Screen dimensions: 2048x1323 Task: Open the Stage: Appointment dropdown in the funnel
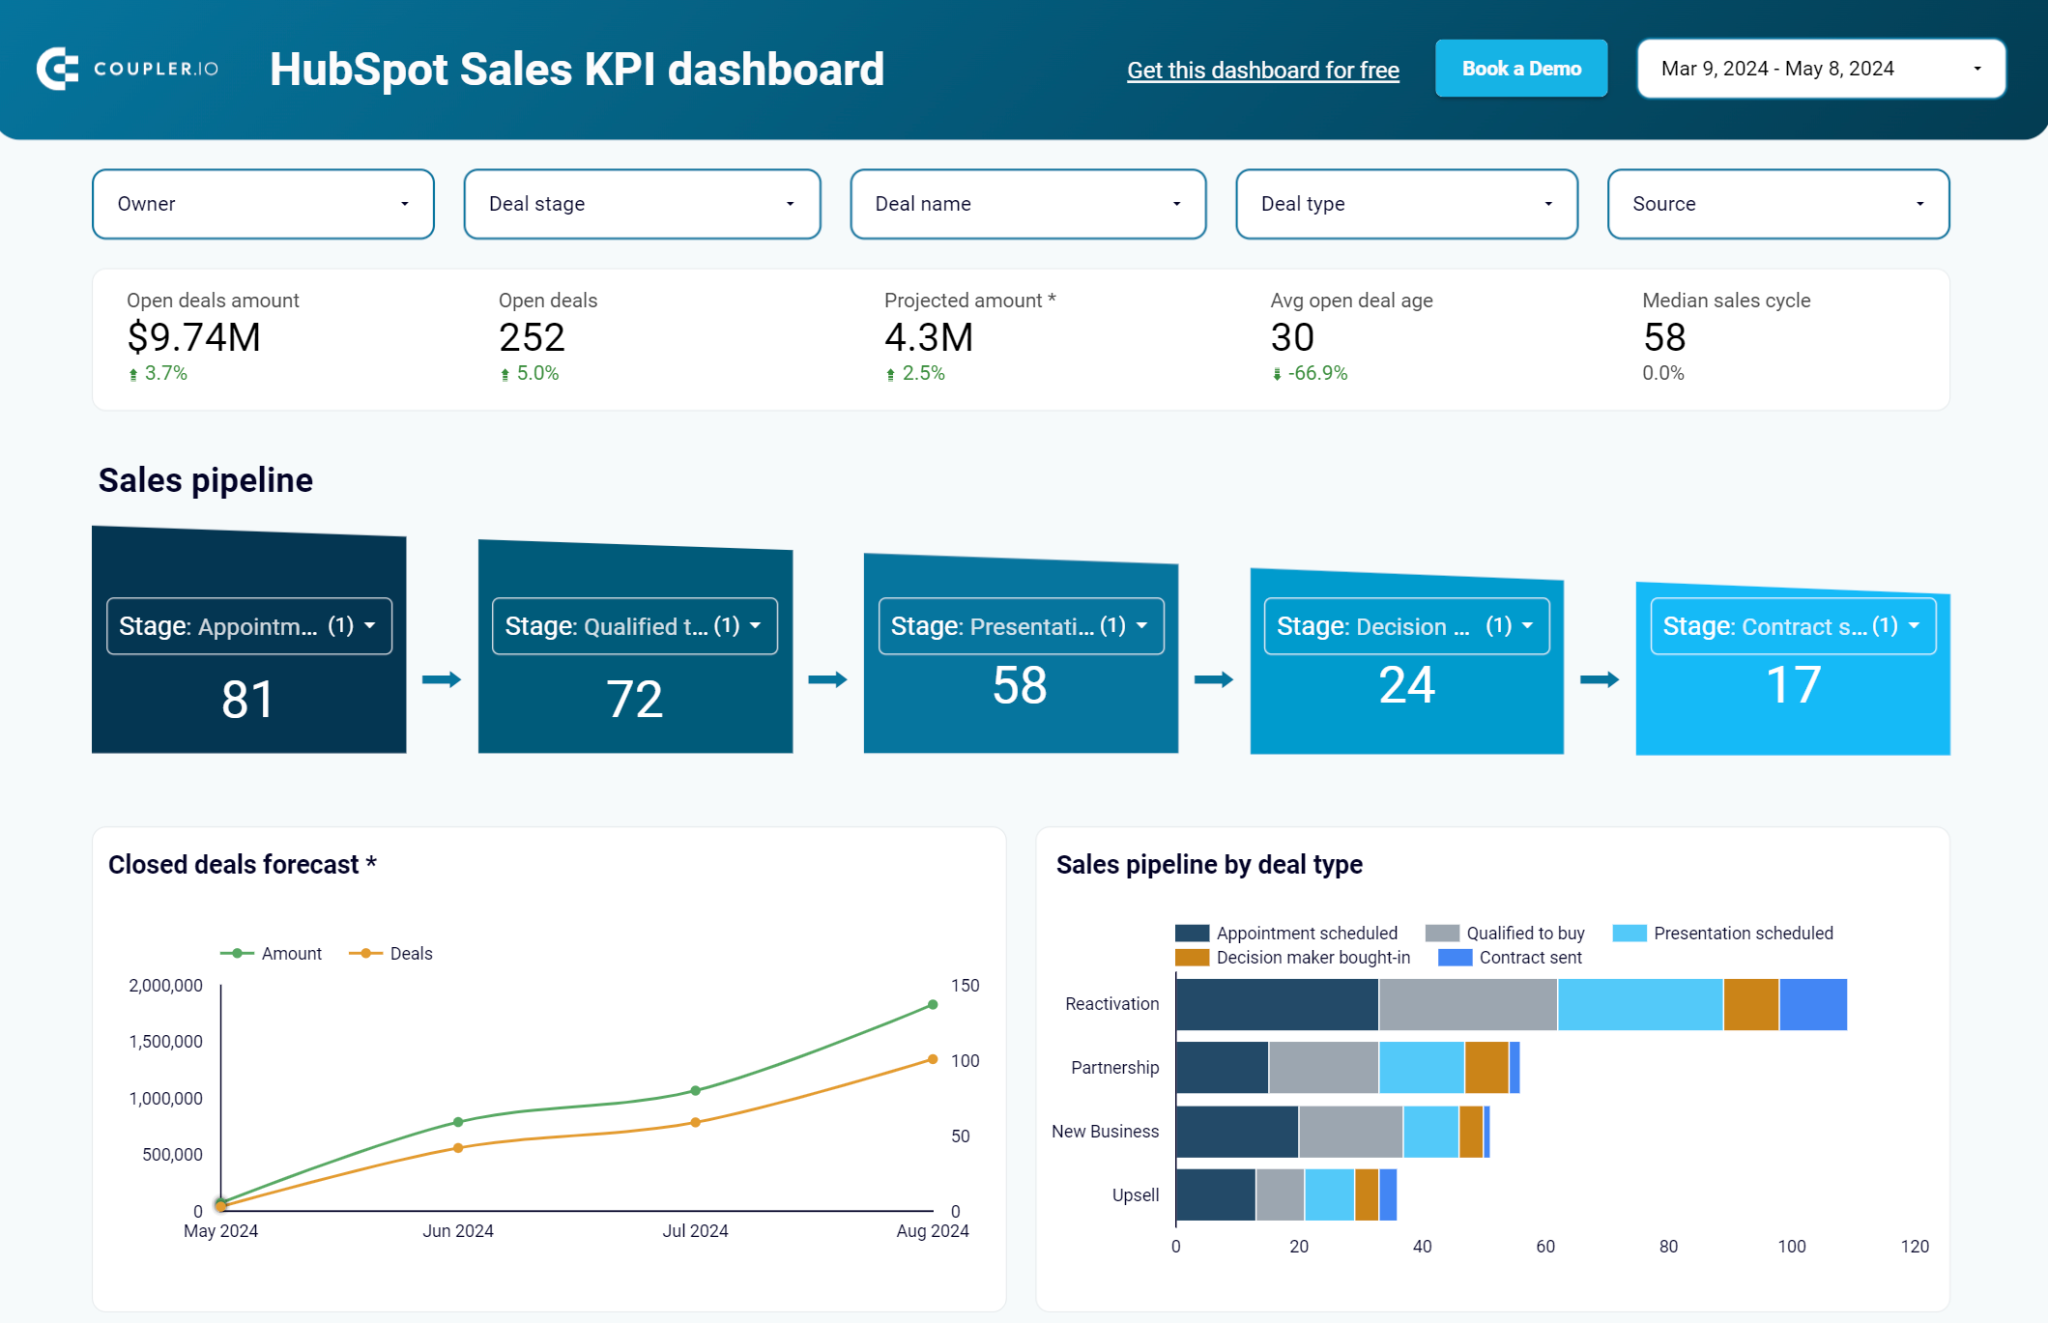tap(248, 626)
